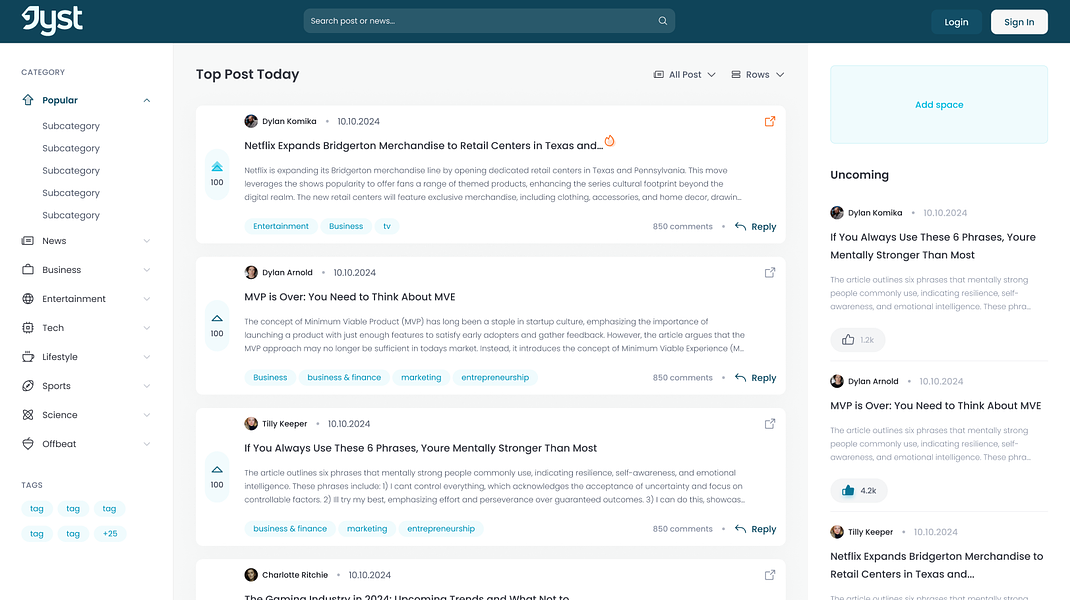
Task: Open the Rows layout dropdown
Action: 757,74
